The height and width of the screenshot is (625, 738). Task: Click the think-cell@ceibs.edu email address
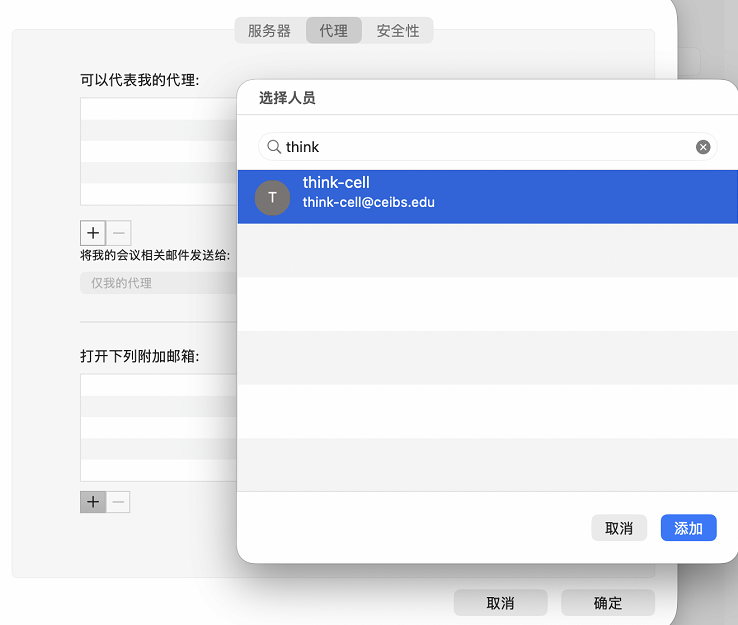click(x=368, y=203)
